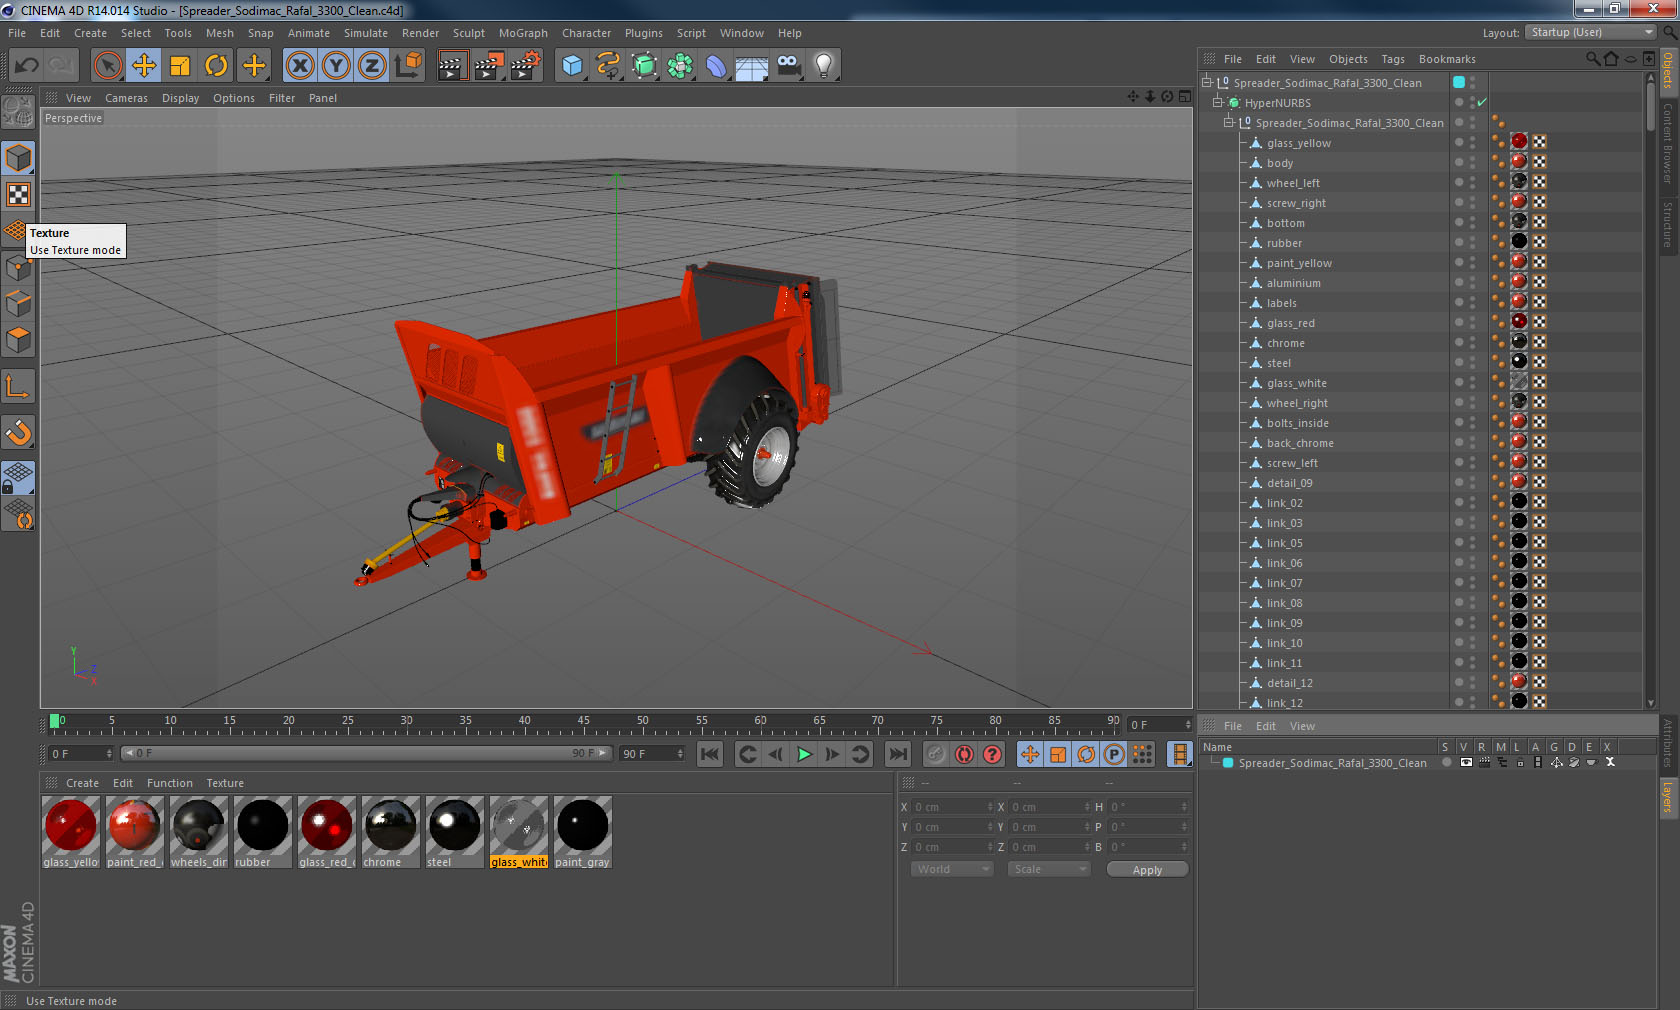Switch to Polygons mode

pyautogui.click(x=19, y=340)
